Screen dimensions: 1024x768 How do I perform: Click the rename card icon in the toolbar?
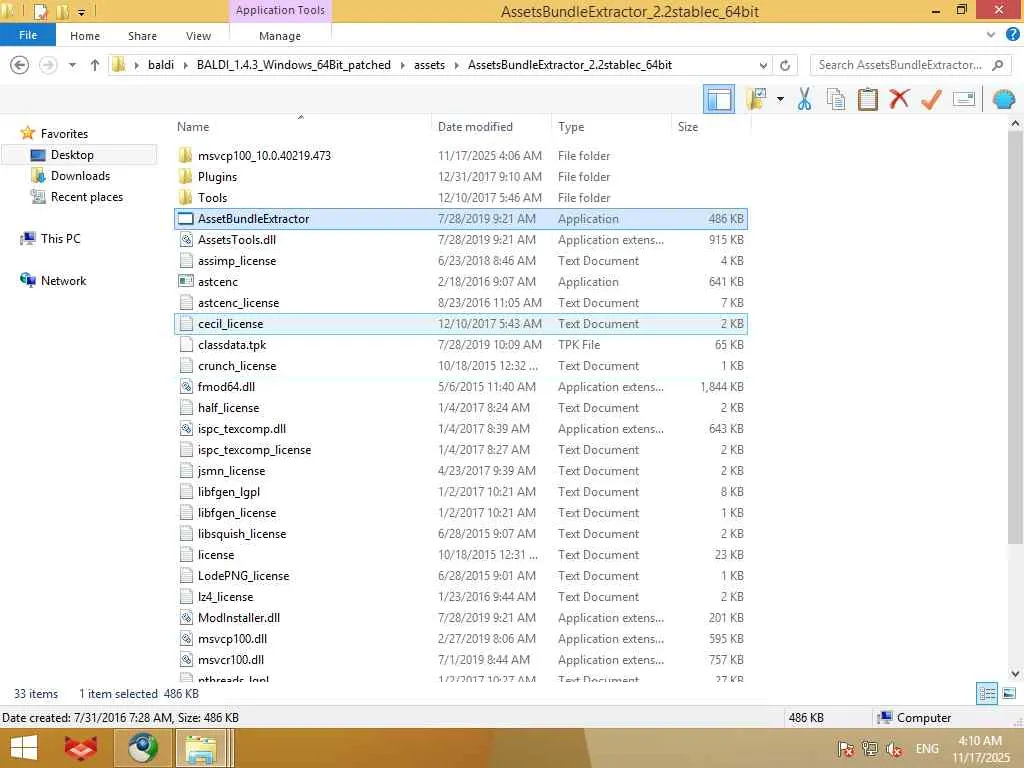pos(964,99)
